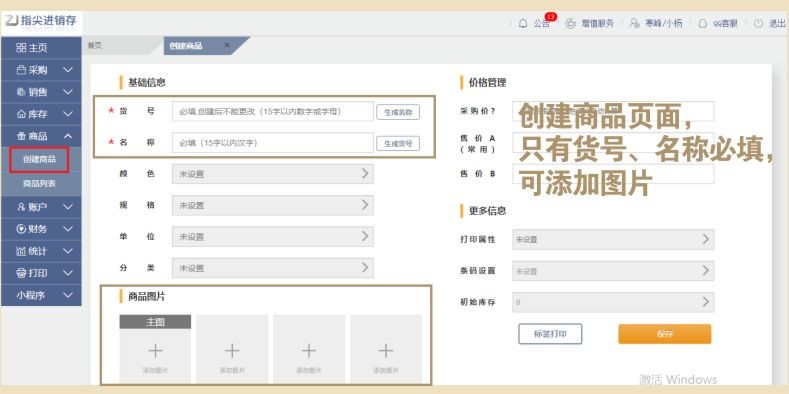This screenshot has height=394, width=789.
Task: Click the 主页 grid icon in sidebar
Action: coord(21,48)
